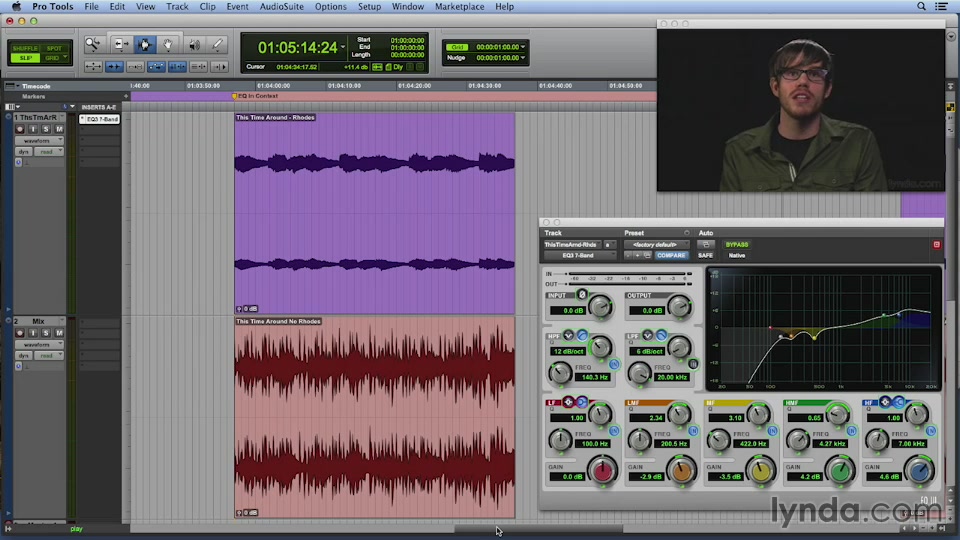Open the Track menu

tap(177, 7)
